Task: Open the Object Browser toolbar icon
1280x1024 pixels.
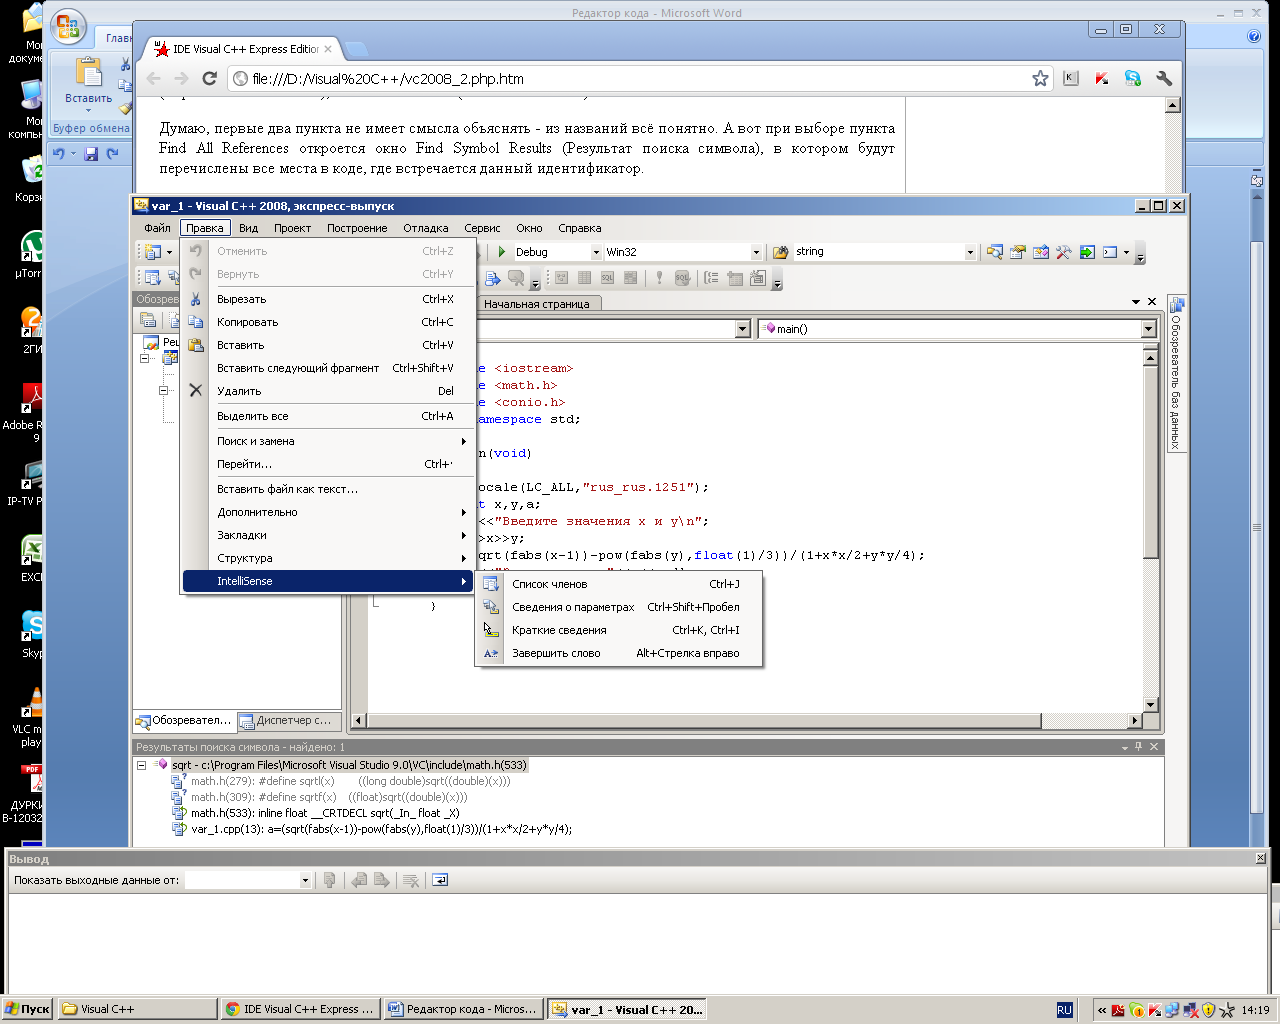Action: pyautogui.click(x=1041, y=252)
